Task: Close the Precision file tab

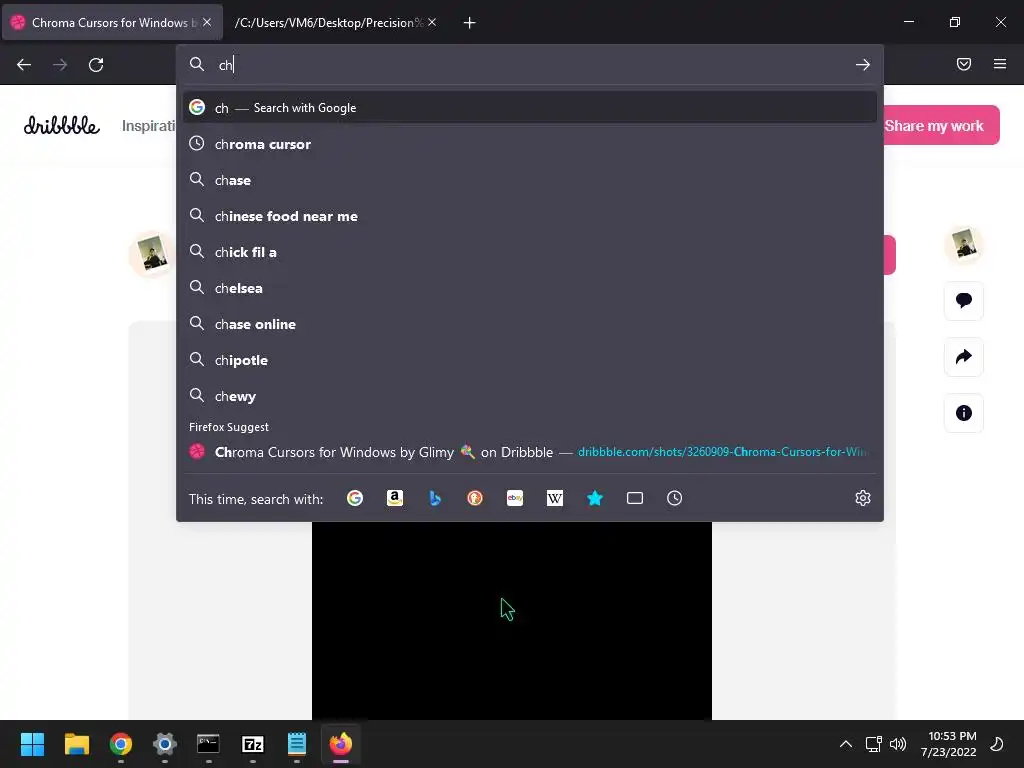Action: (432, 22)
